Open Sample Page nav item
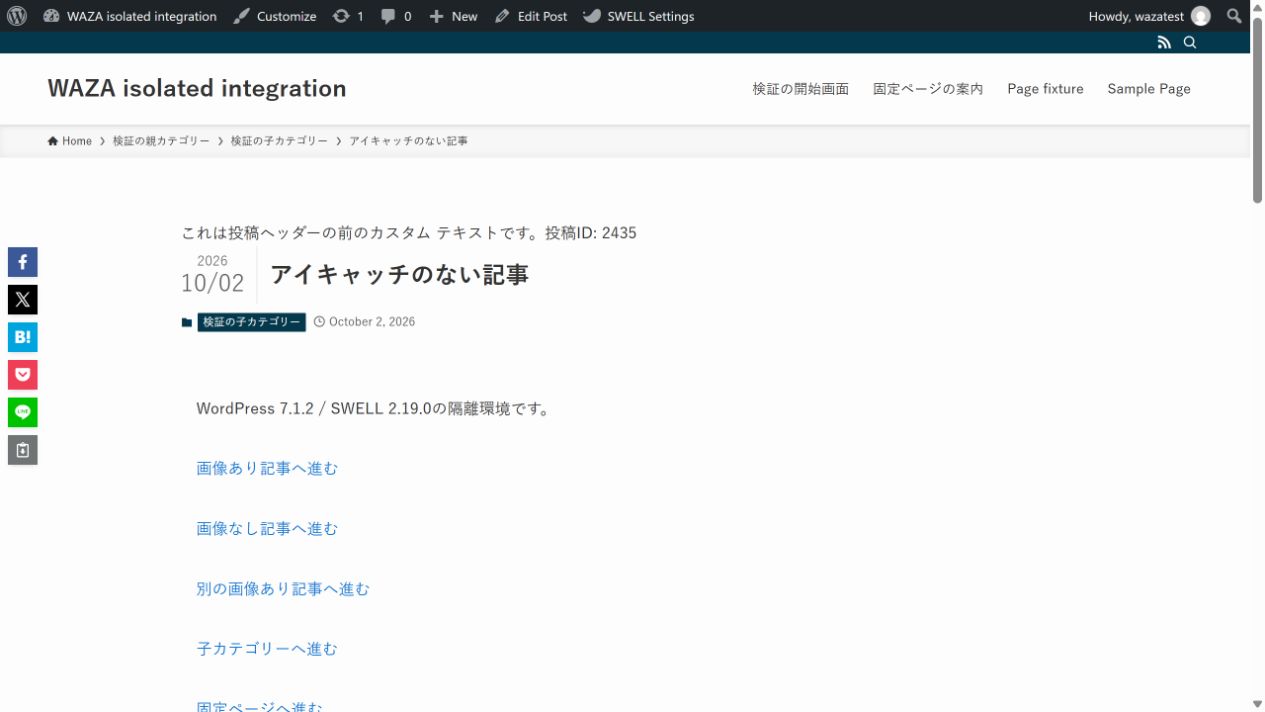The width and height of the screenshot is (1265, 712). tap(1149, 89)
